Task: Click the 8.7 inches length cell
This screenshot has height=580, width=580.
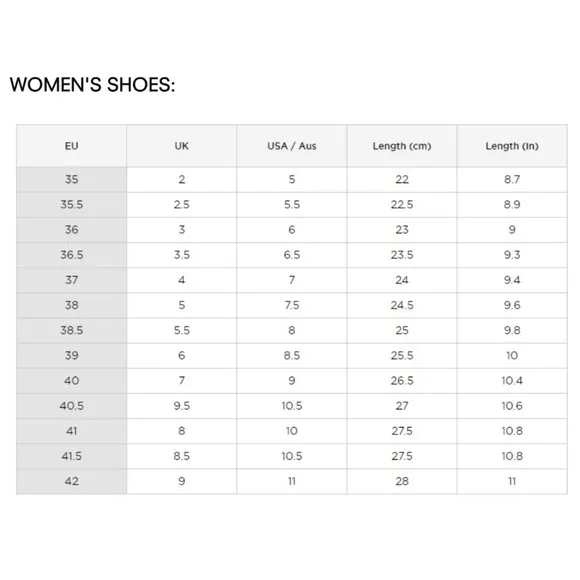Action: 512,179
